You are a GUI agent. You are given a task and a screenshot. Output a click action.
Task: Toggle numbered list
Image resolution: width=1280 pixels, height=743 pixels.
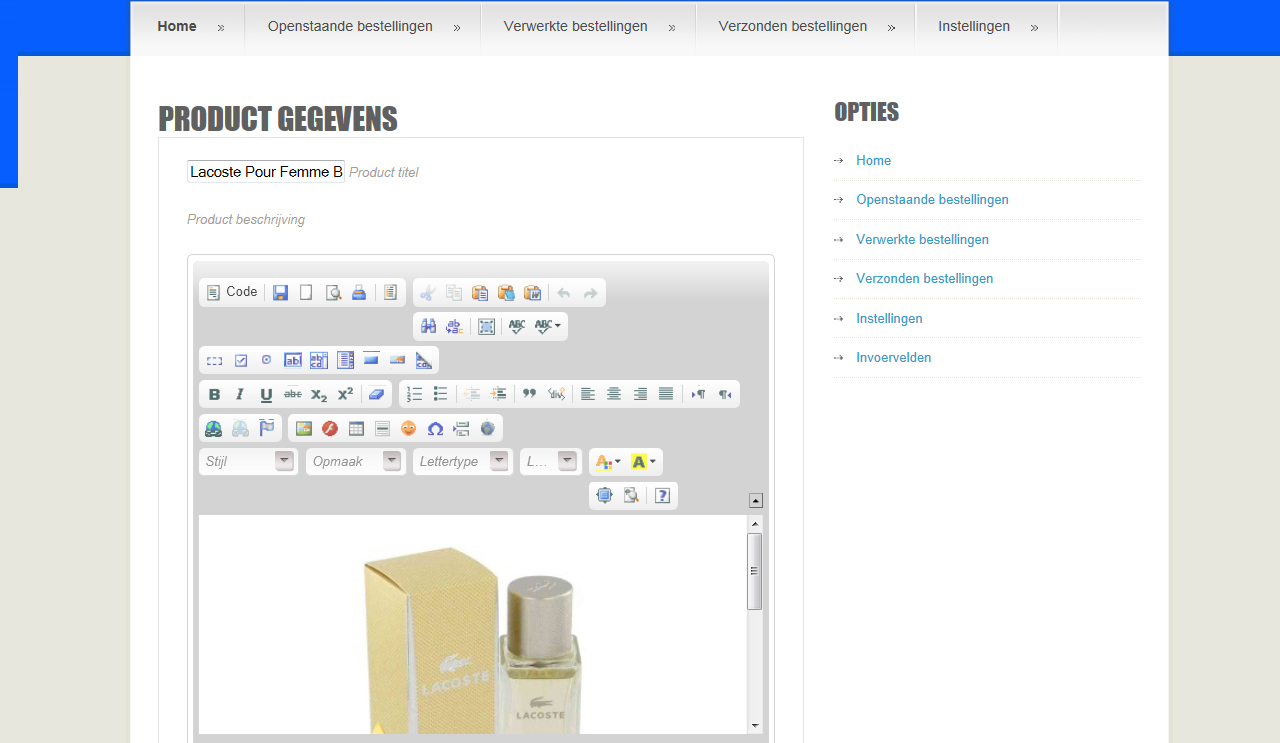tap(414, 394)
